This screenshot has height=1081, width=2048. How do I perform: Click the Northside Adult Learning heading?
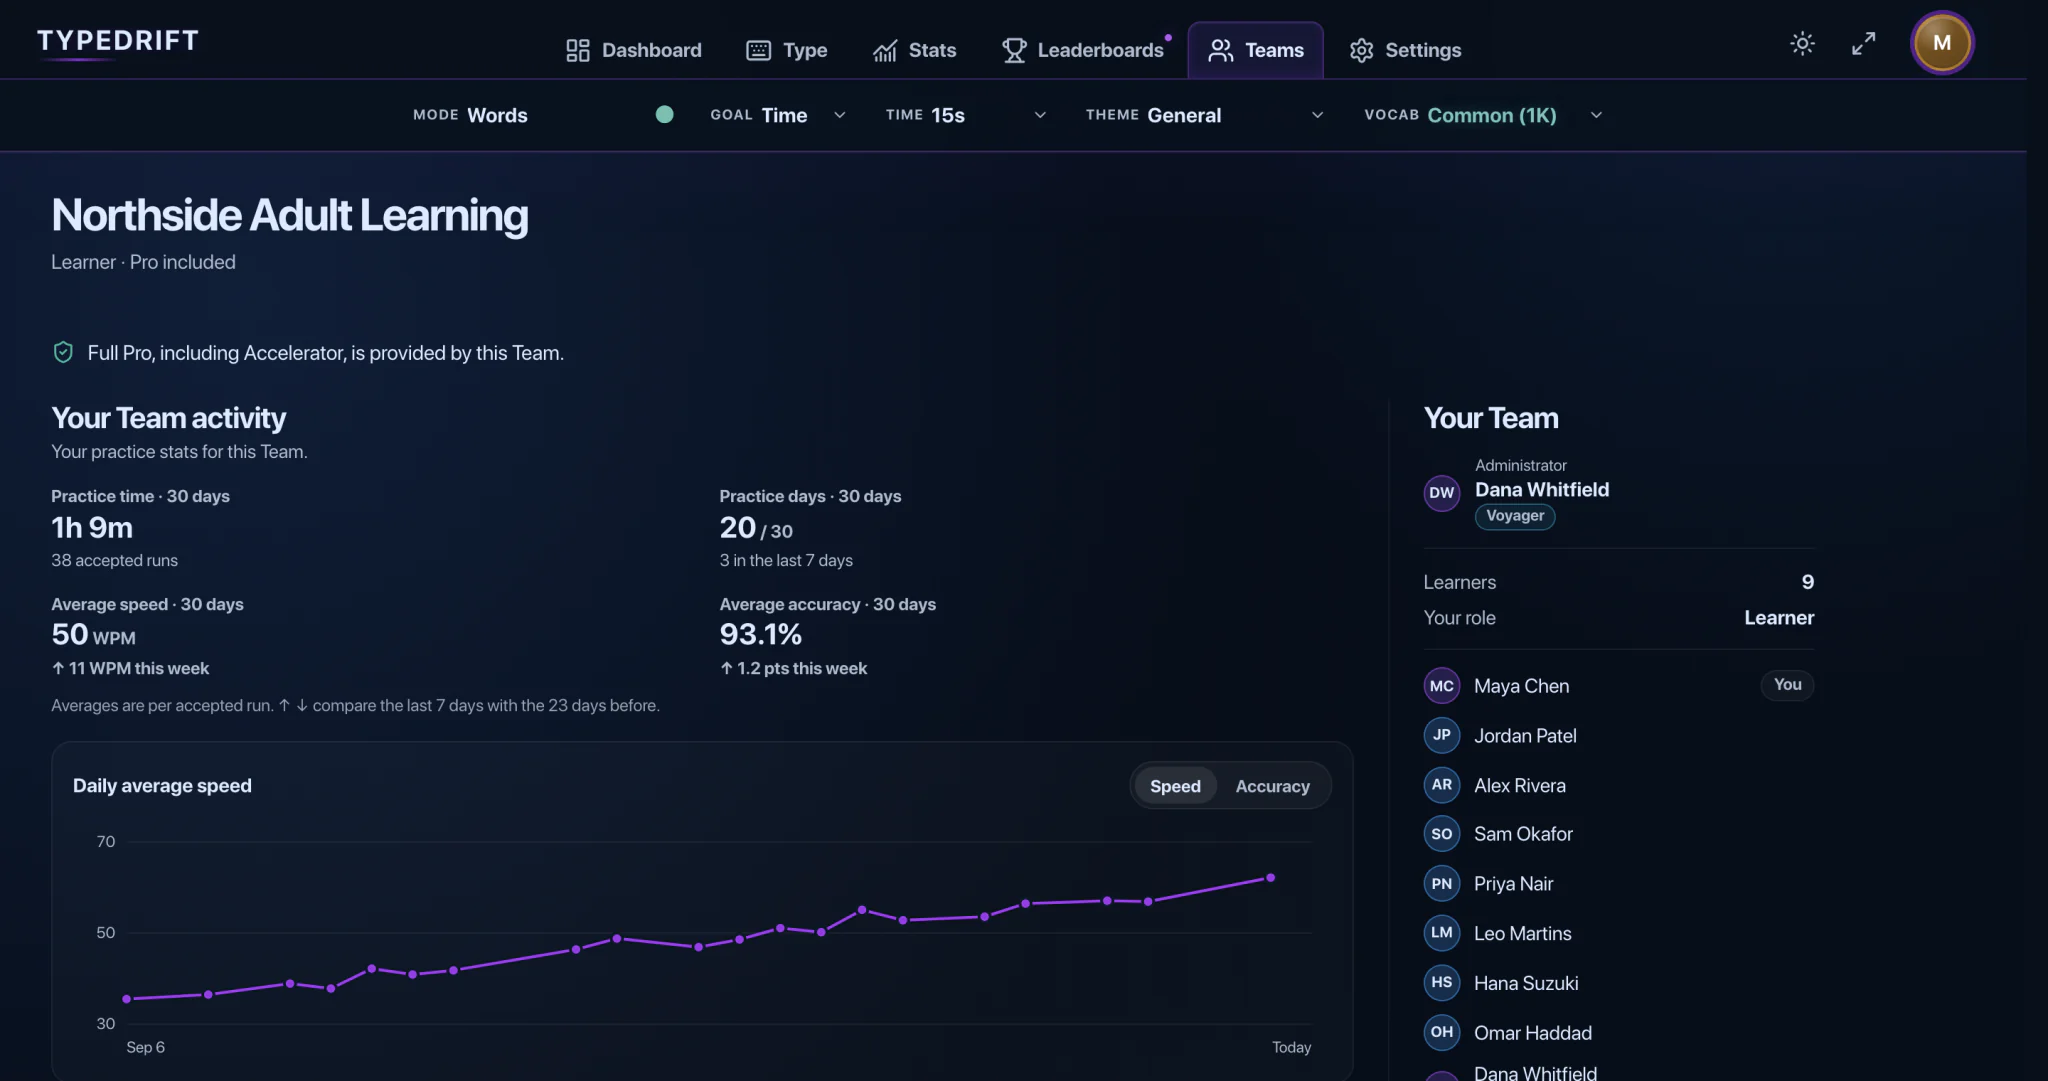290,215
